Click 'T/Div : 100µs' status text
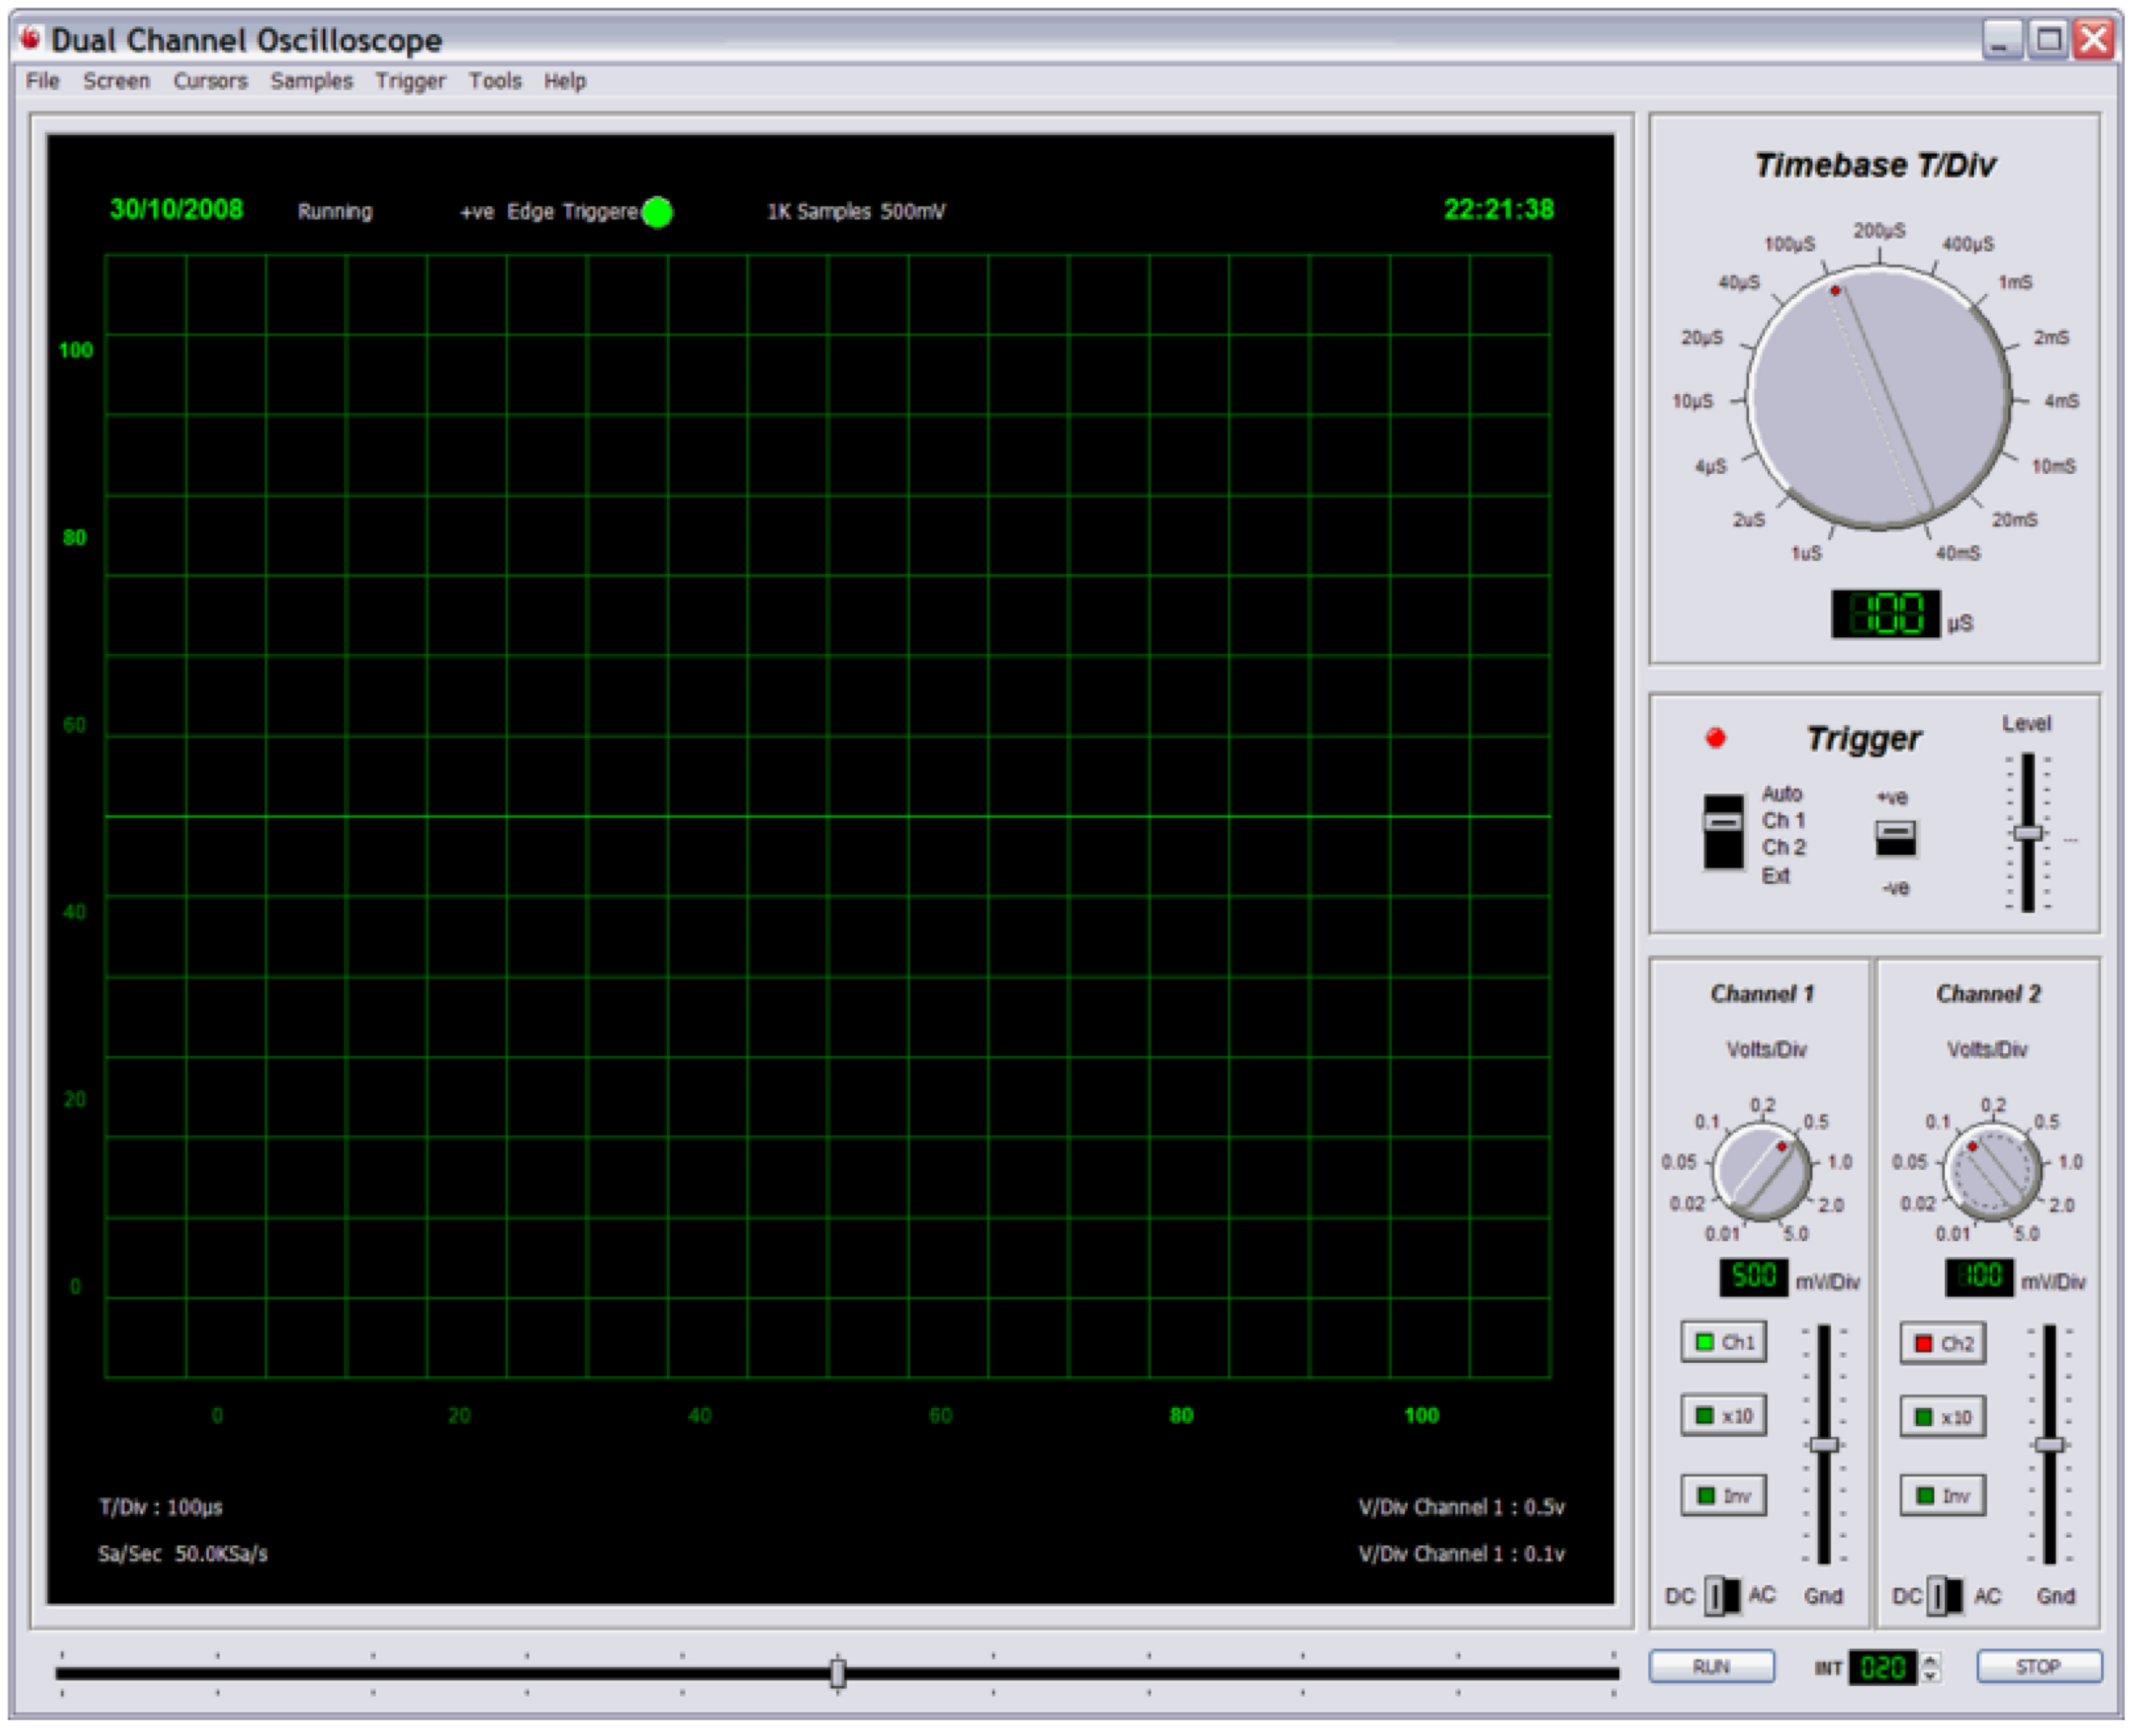 (x=160, y=1507)
